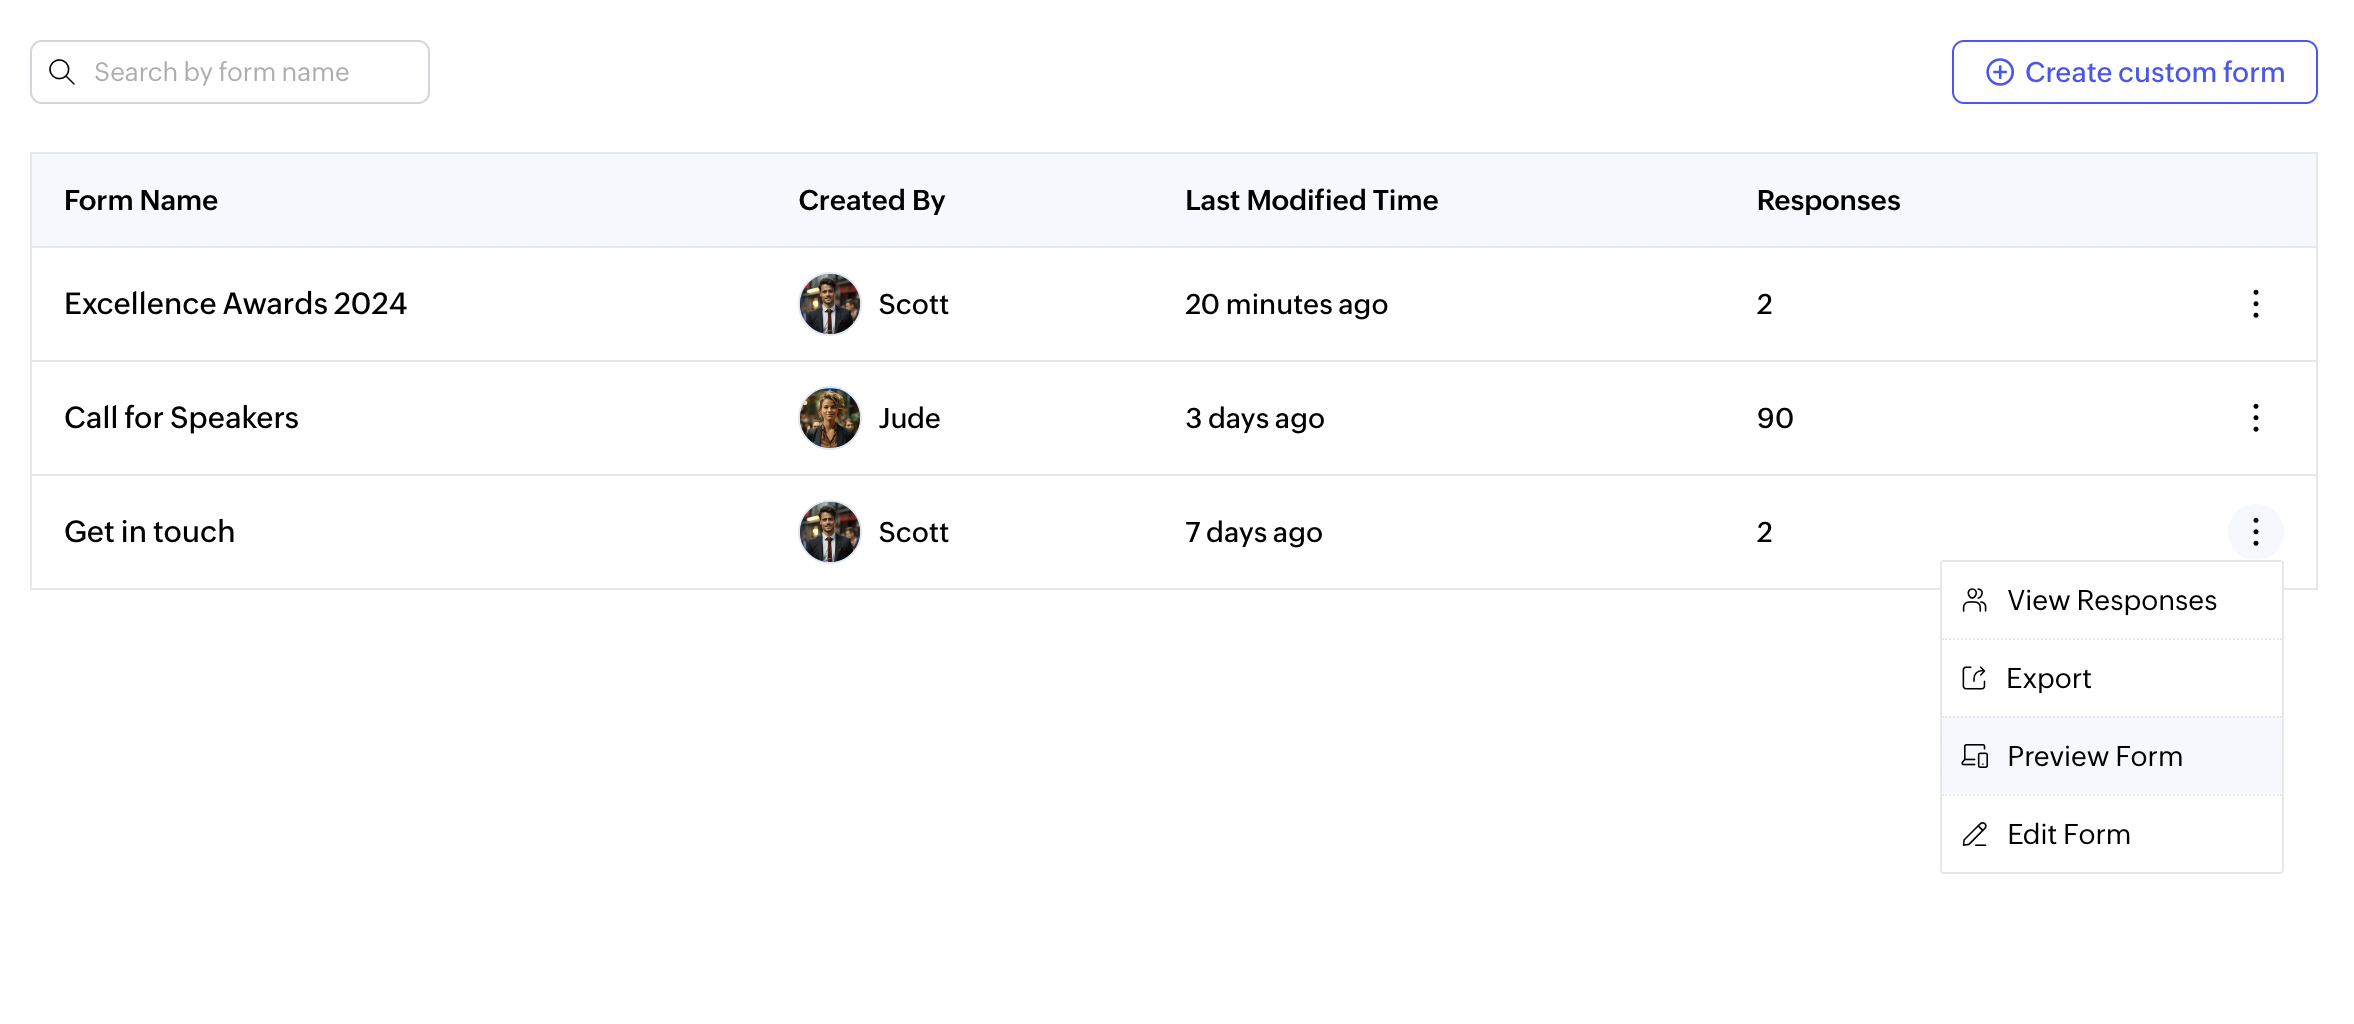Open the Call for Speakers three-dot menu
2354x1024 pixels.
2255,418
